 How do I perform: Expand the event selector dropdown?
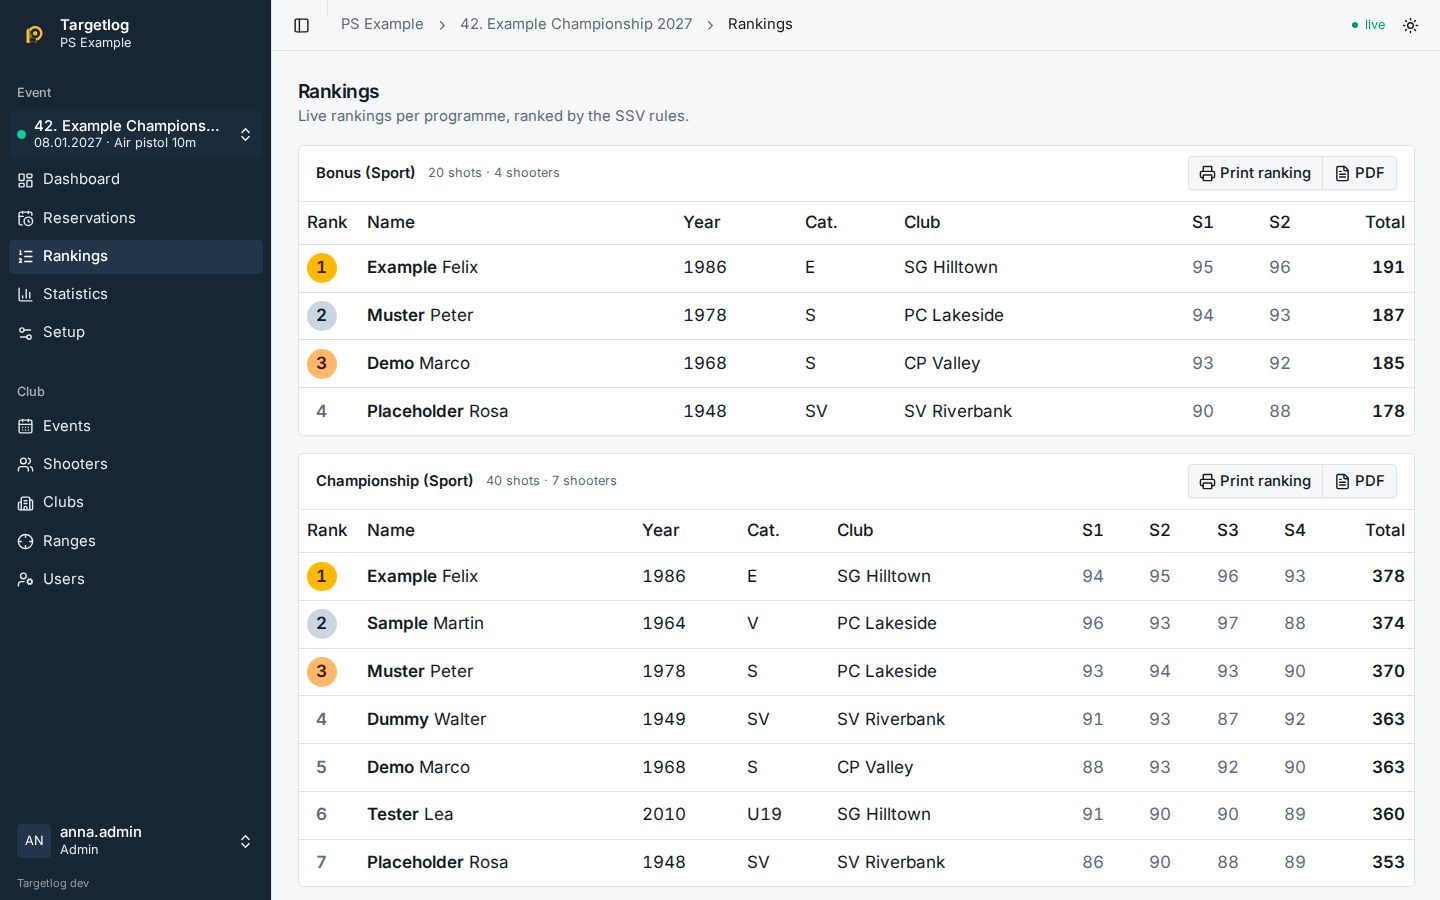pyautogui.click(x=136, y=134)
